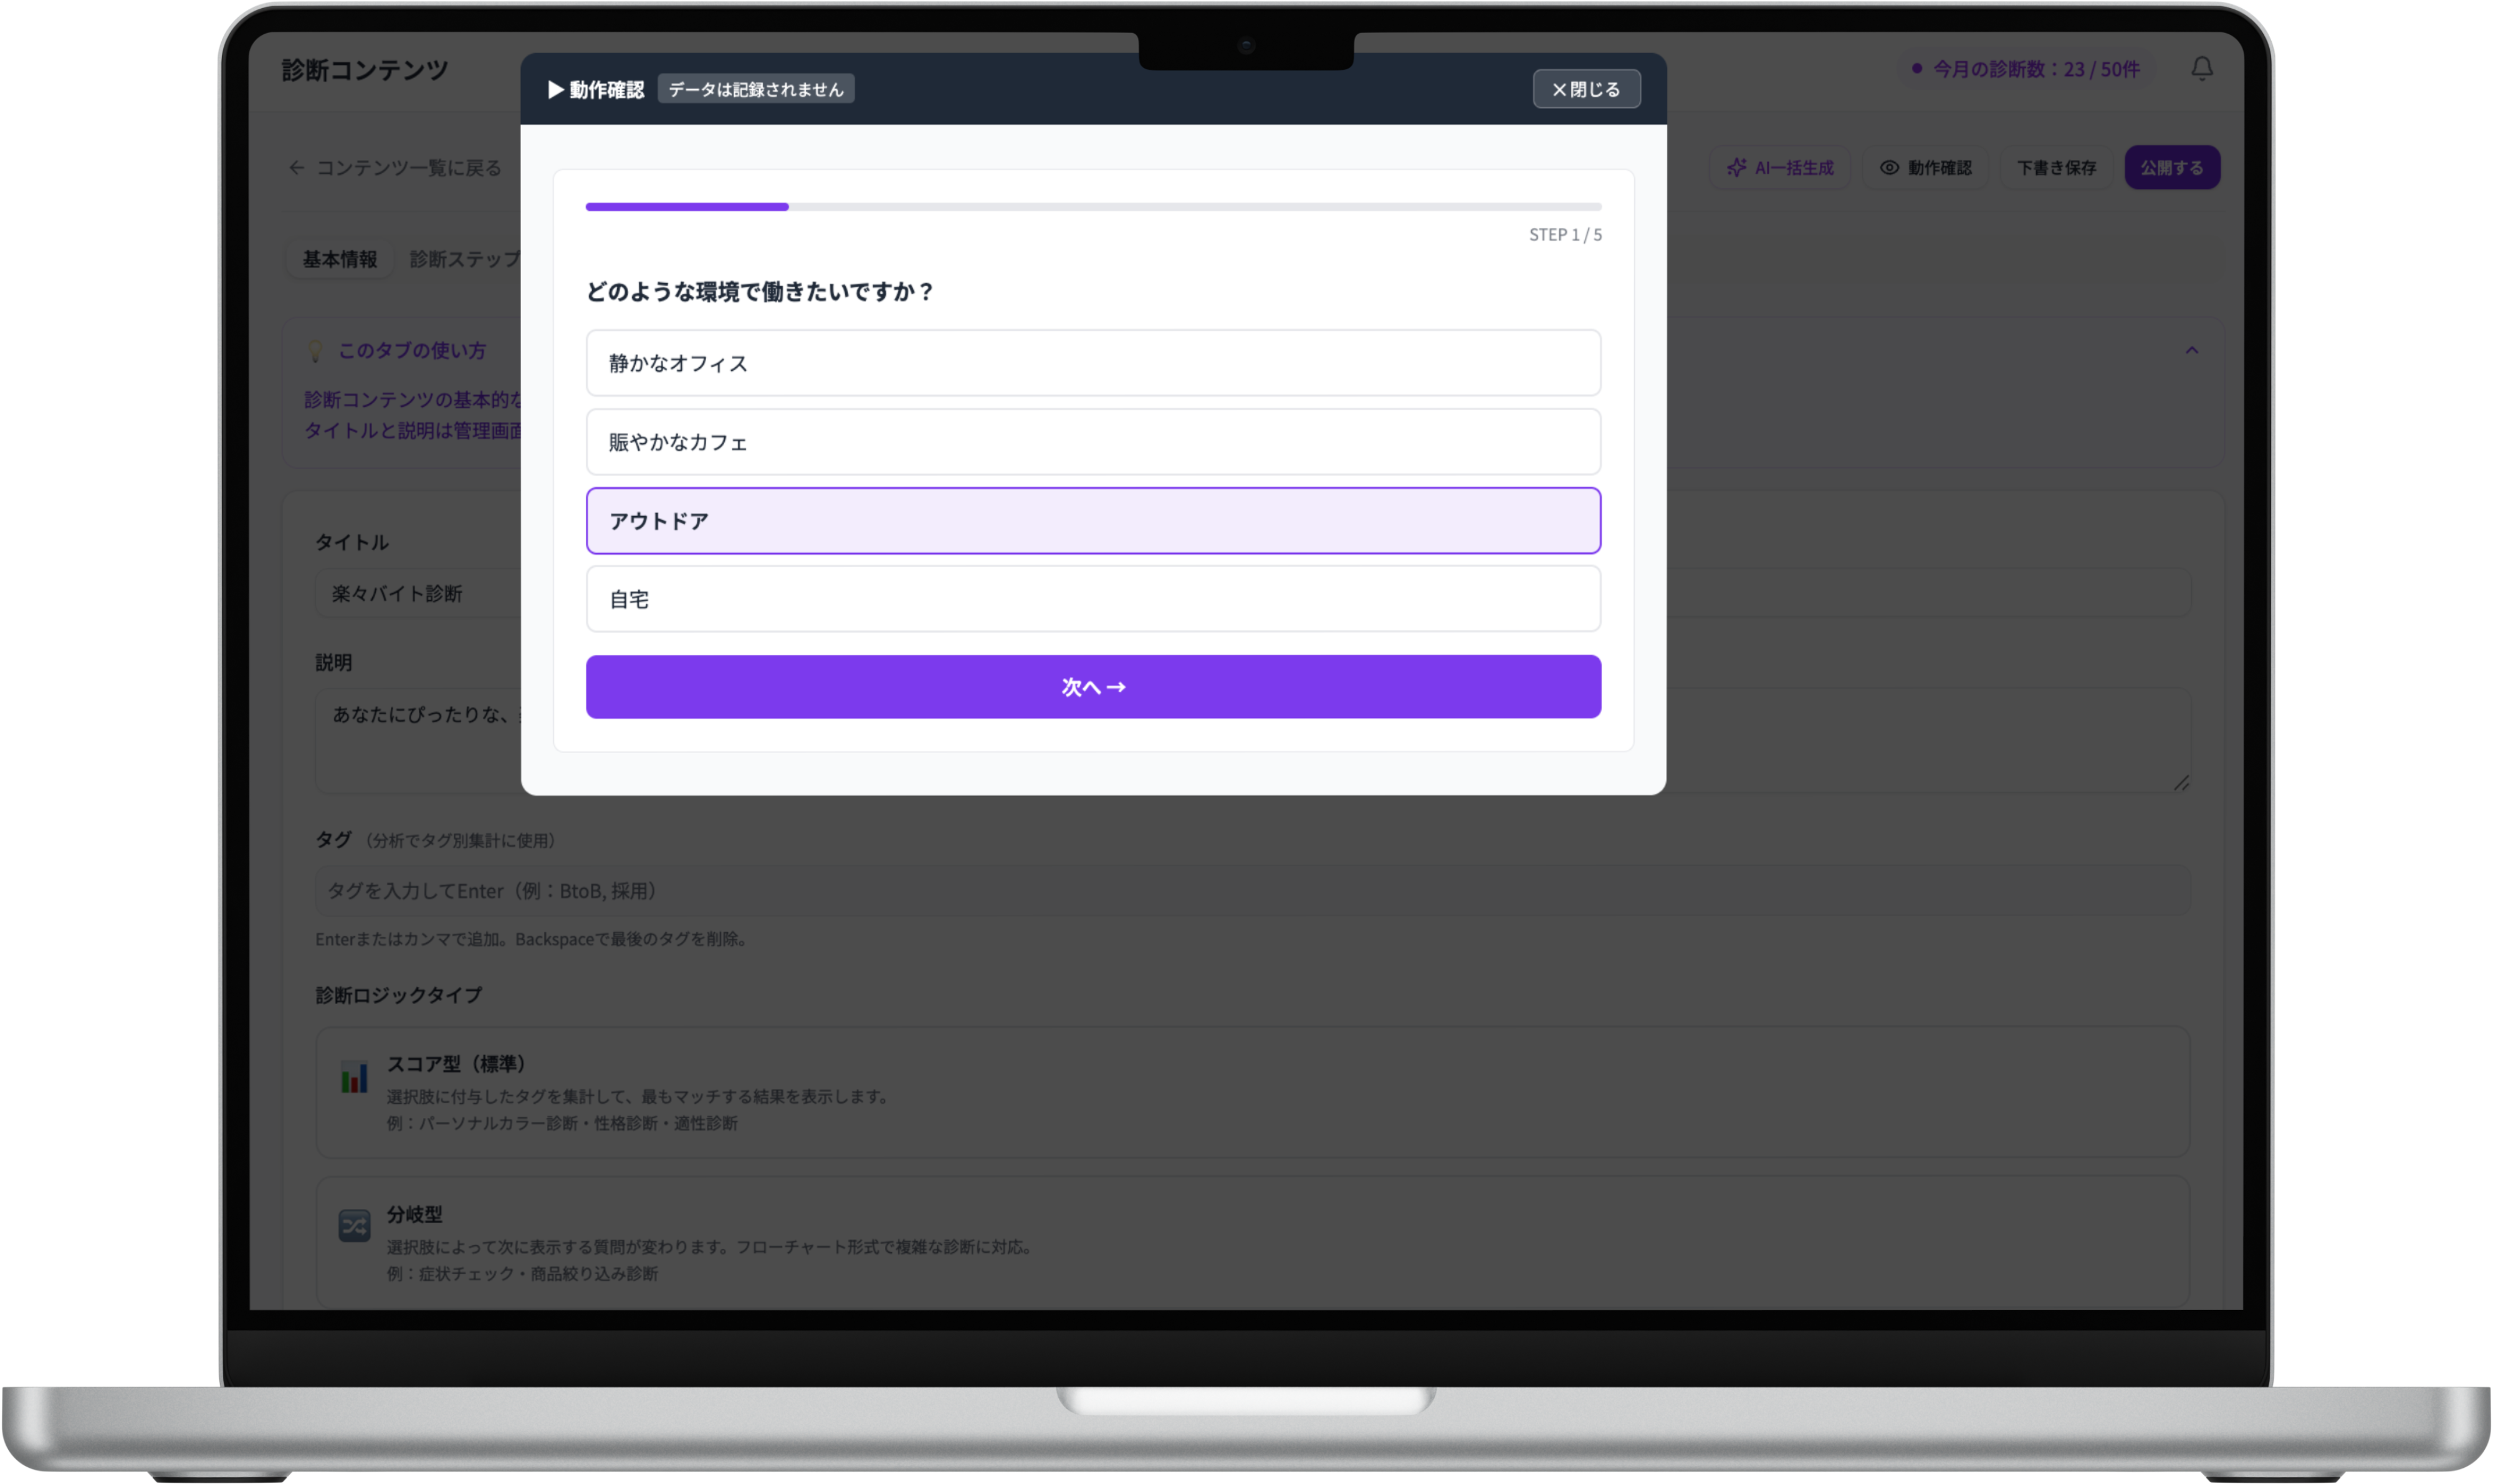Select the highlighted アウトドア option
2493x1484 pixels.
click(1093, 521)
